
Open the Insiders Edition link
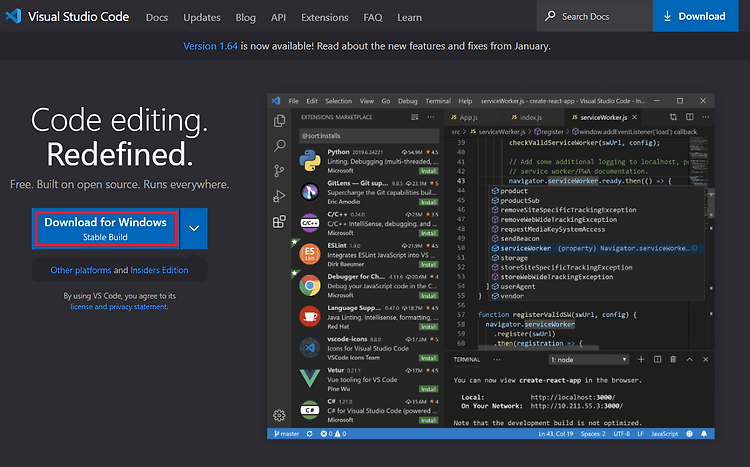pos(159,270)
